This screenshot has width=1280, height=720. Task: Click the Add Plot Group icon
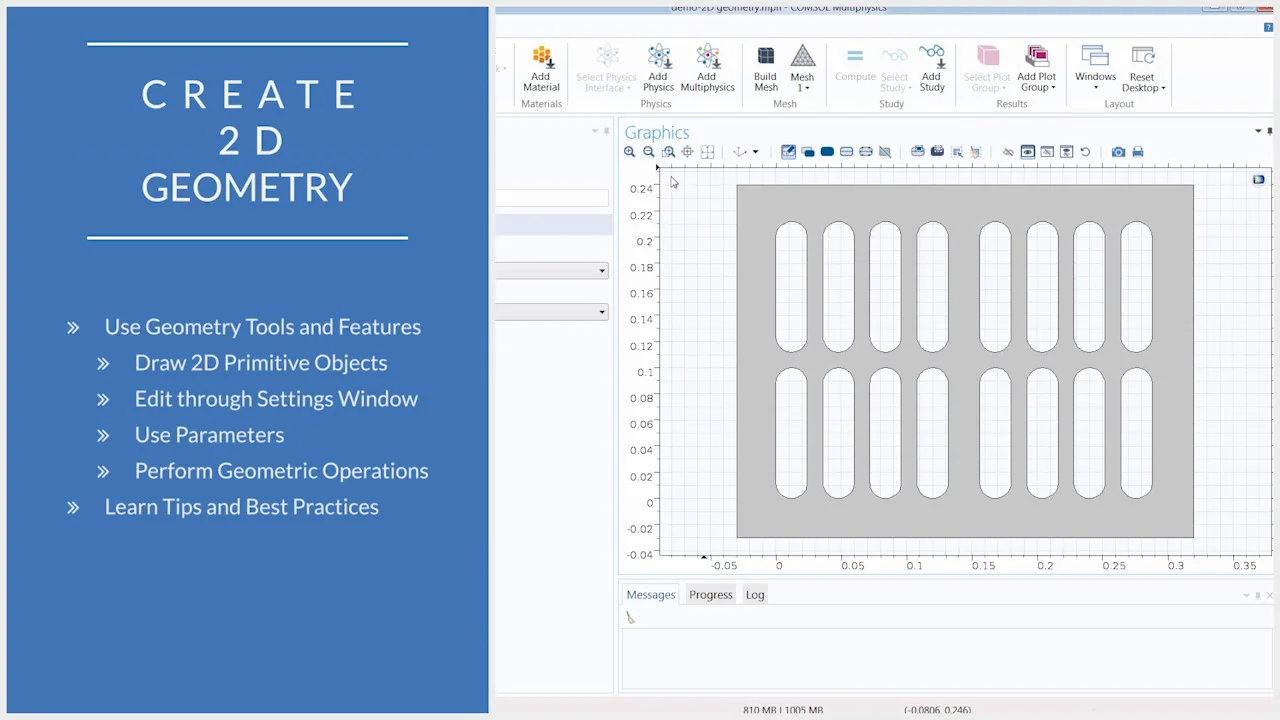1036,56
